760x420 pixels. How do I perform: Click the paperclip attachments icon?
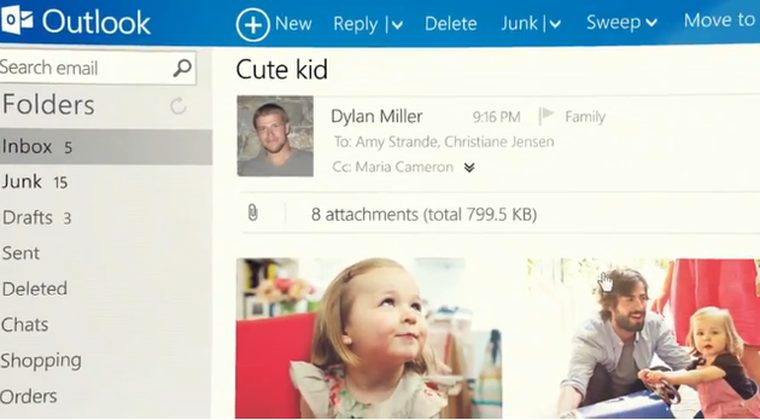[x=252, y=213]
